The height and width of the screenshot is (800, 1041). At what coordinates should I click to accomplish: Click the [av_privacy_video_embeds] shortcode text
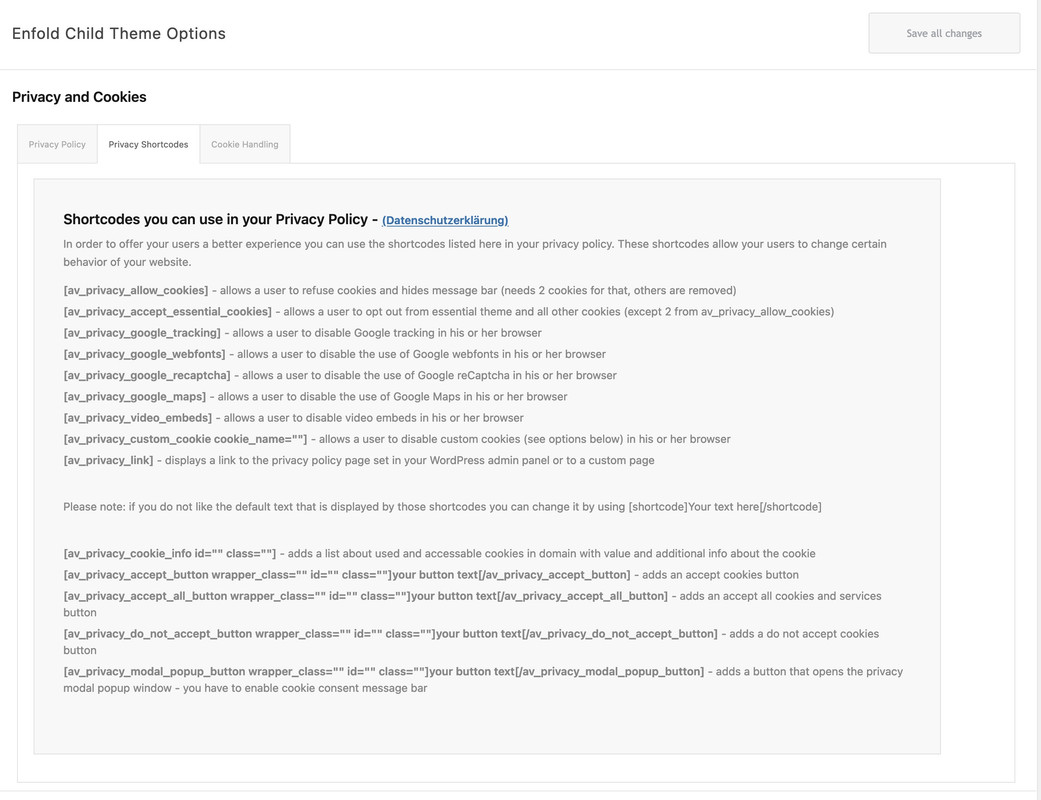pyautogui.click(x=137, y=418)
